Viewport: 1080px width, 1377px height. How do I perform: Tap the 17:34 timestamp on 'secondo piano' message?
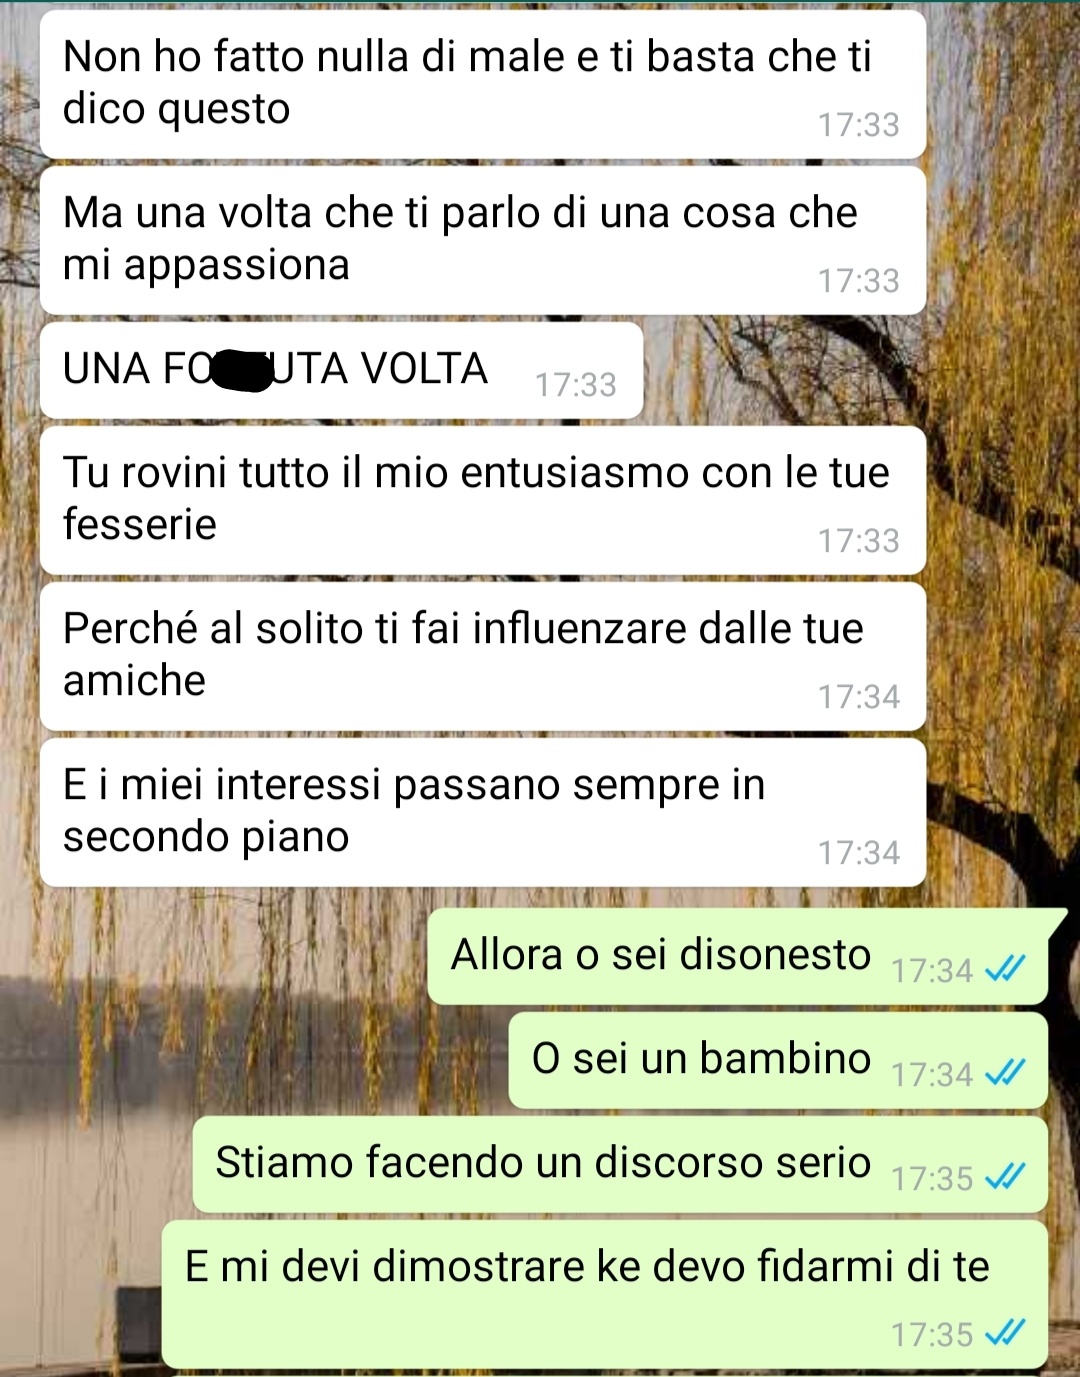click(x=859, y=853)
